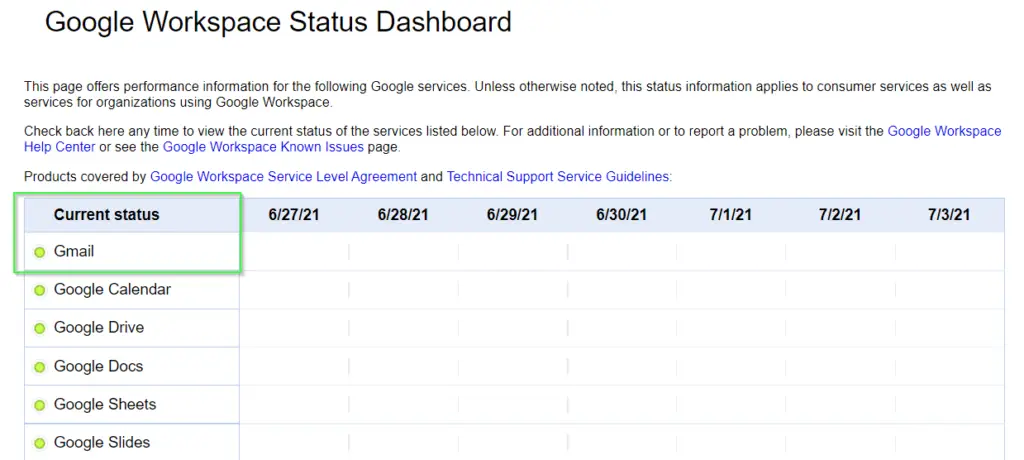Open the Google Workspace Known Issues link
The image size is (1024, 460).
coord(263,146)
